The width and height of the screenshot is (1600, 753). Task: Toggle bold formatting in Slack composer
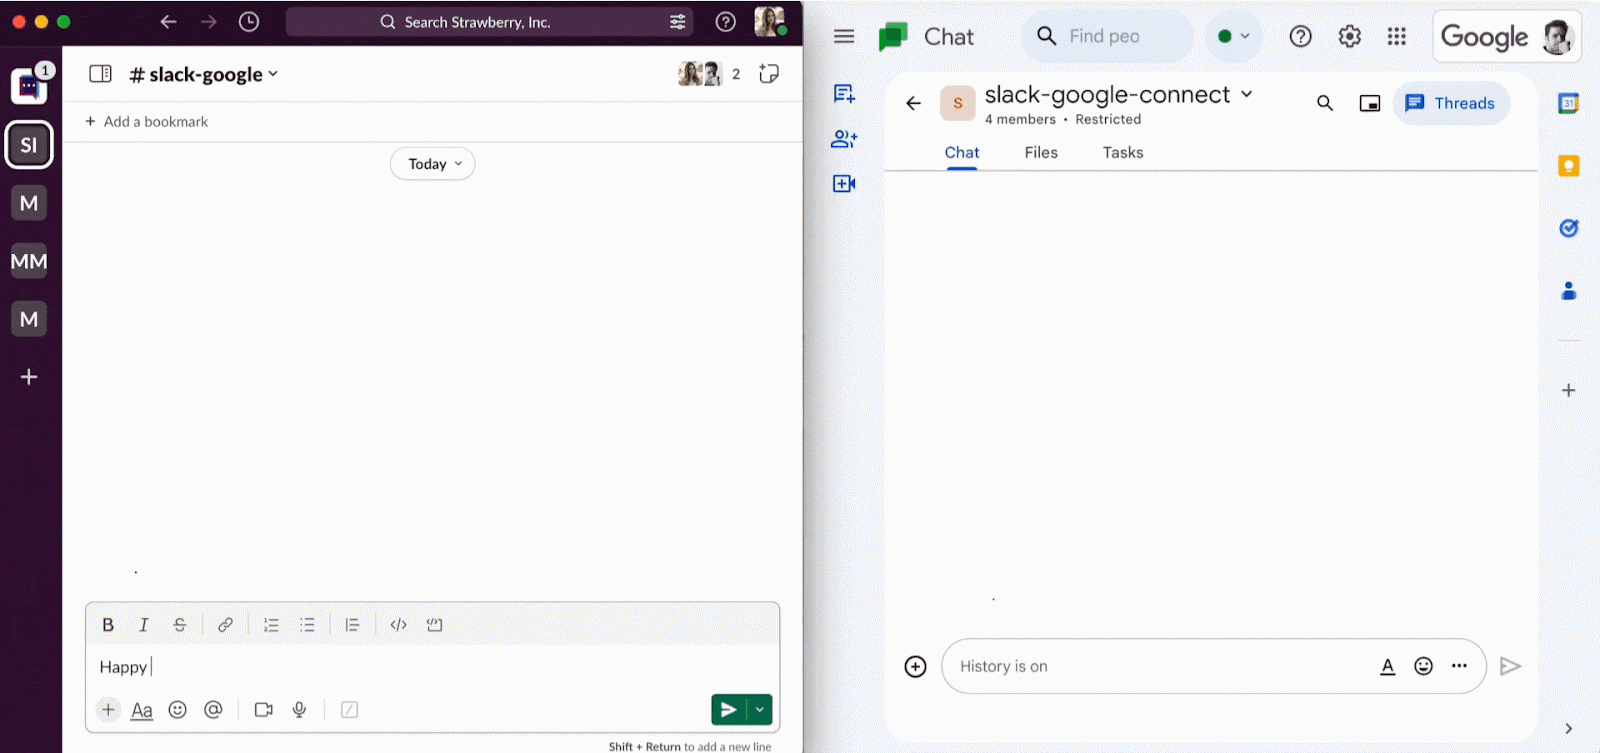108,625
